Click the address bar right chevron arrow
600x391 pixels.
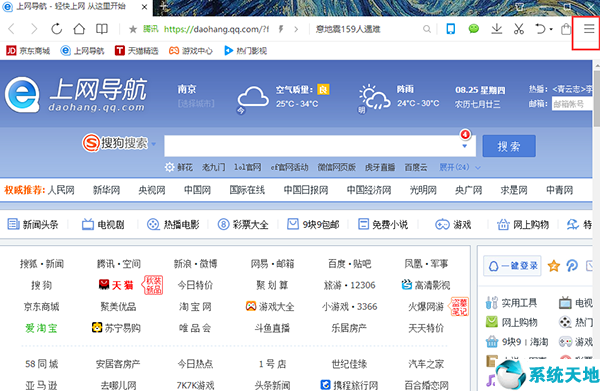pos(296,29)
